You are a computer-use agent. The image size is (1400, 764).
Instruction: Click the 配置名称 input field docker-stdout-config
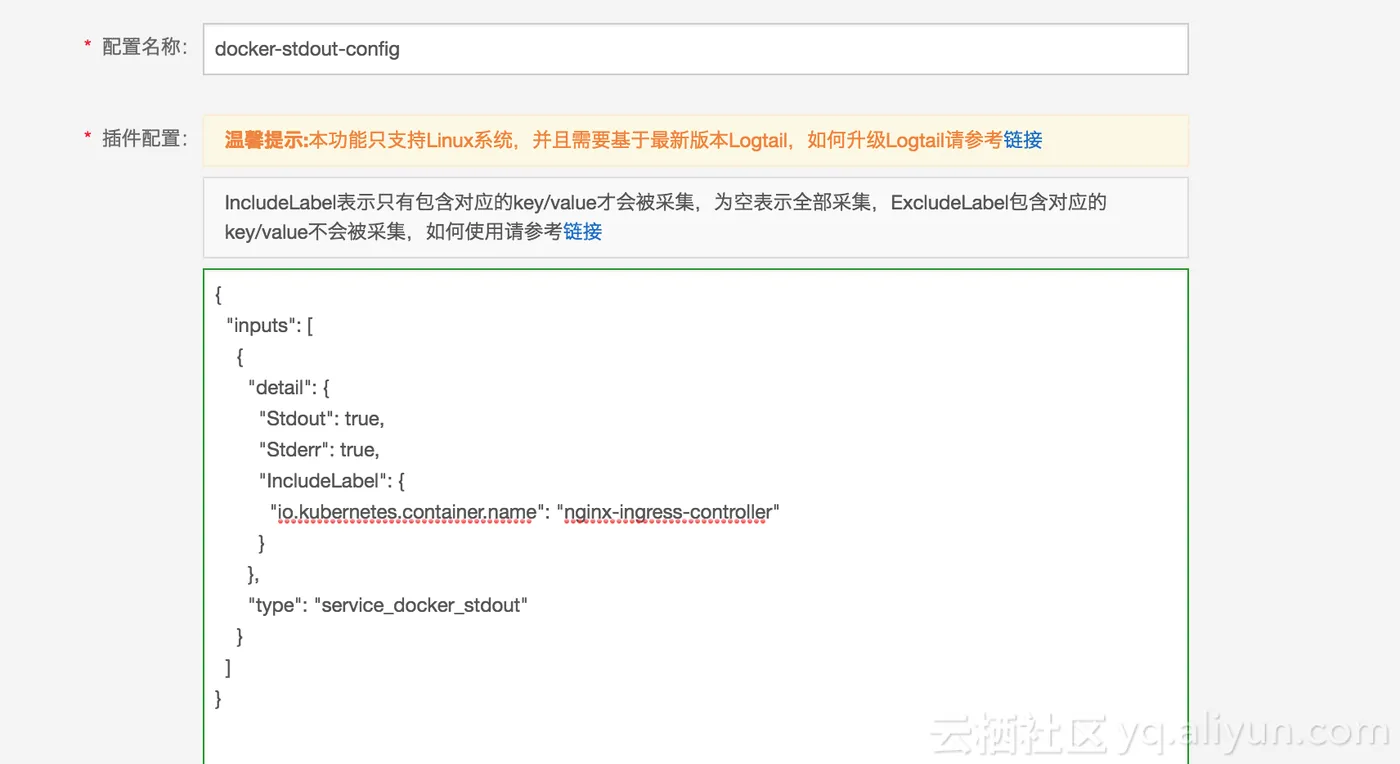(695, 49)
